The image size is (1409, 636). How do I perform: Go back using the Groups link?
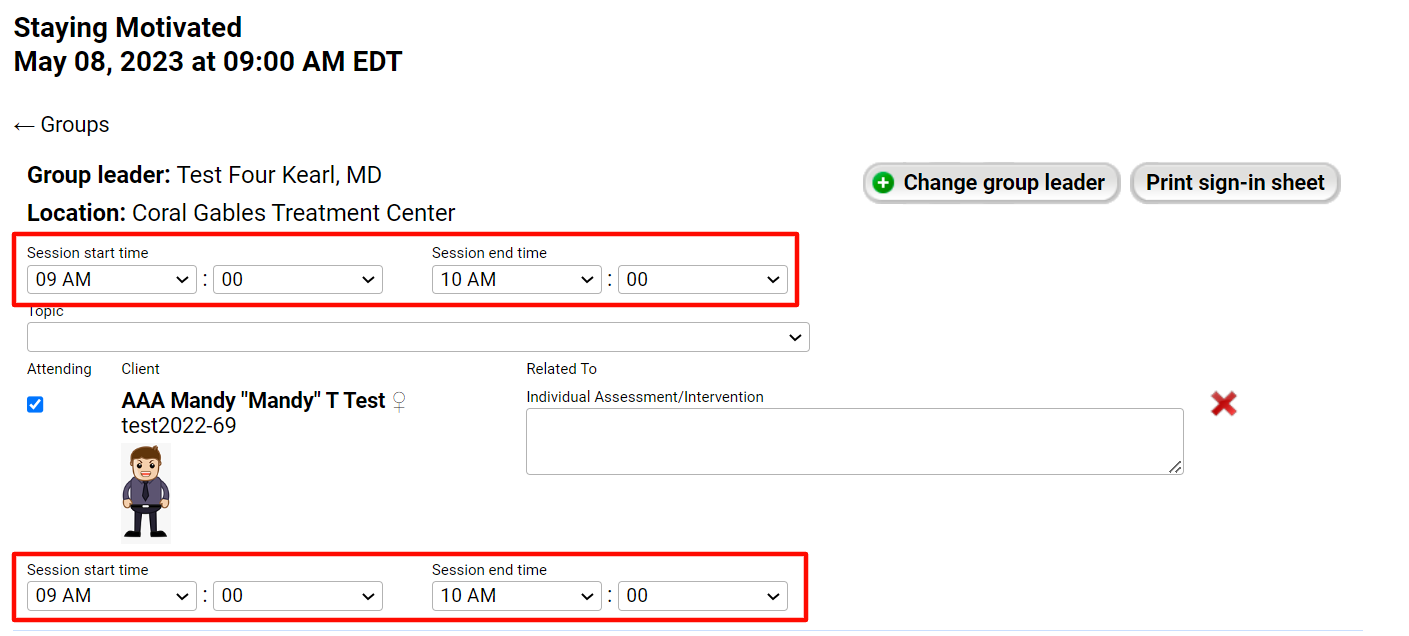coord(62,125)
